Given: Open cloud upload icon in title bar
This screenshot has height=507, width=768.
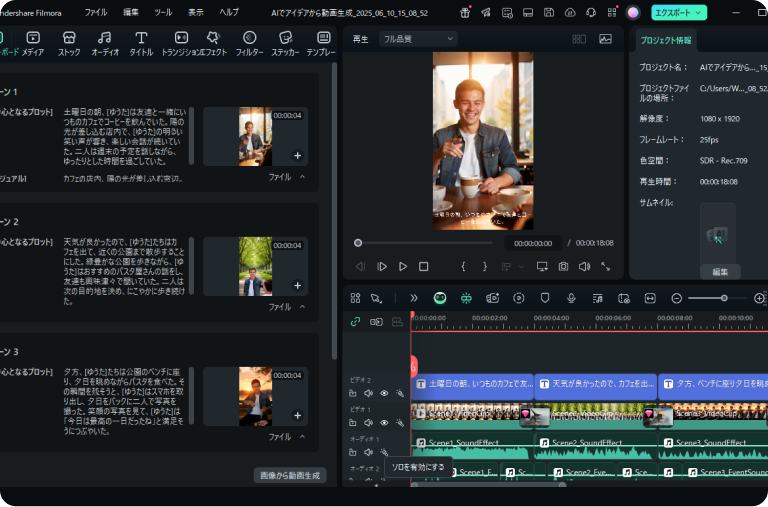Looking at the screenshot, I should (x=570, y=13).
